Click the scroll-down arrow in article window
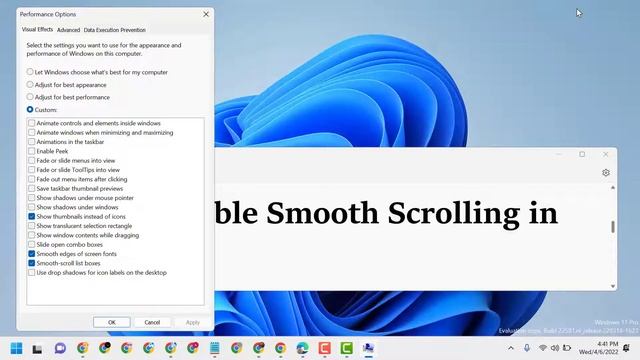The image size is (640, 360). 613,286
